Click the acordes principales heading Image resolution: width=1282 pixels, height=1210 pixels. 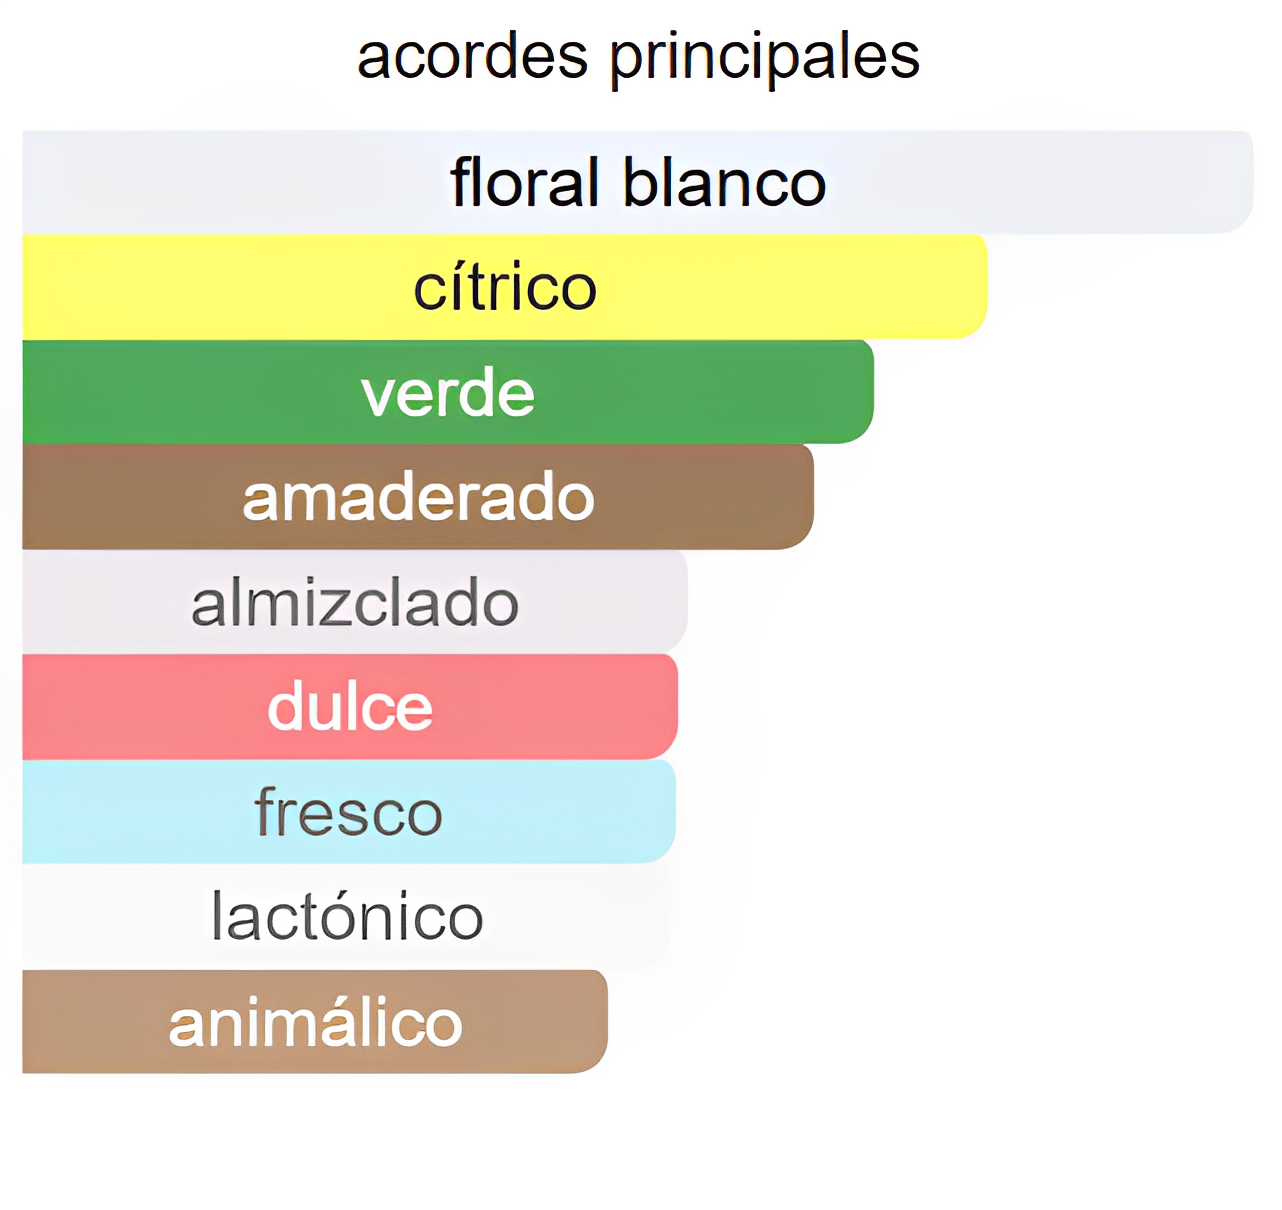pos(638,56)
